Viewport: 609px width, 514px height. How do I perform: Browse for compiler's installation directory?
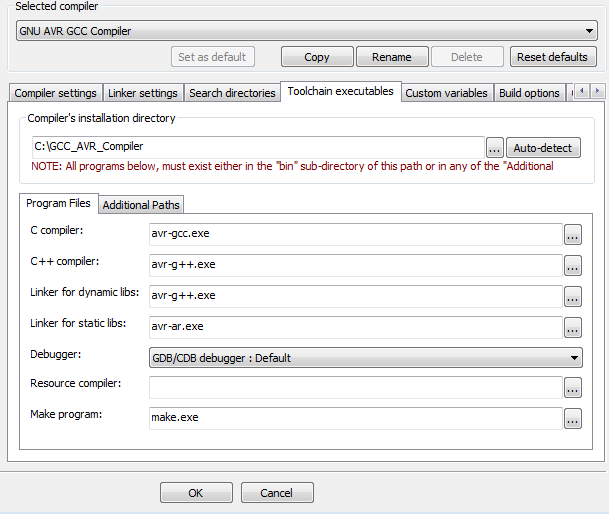pyautogui.click(x=494, y=148)
